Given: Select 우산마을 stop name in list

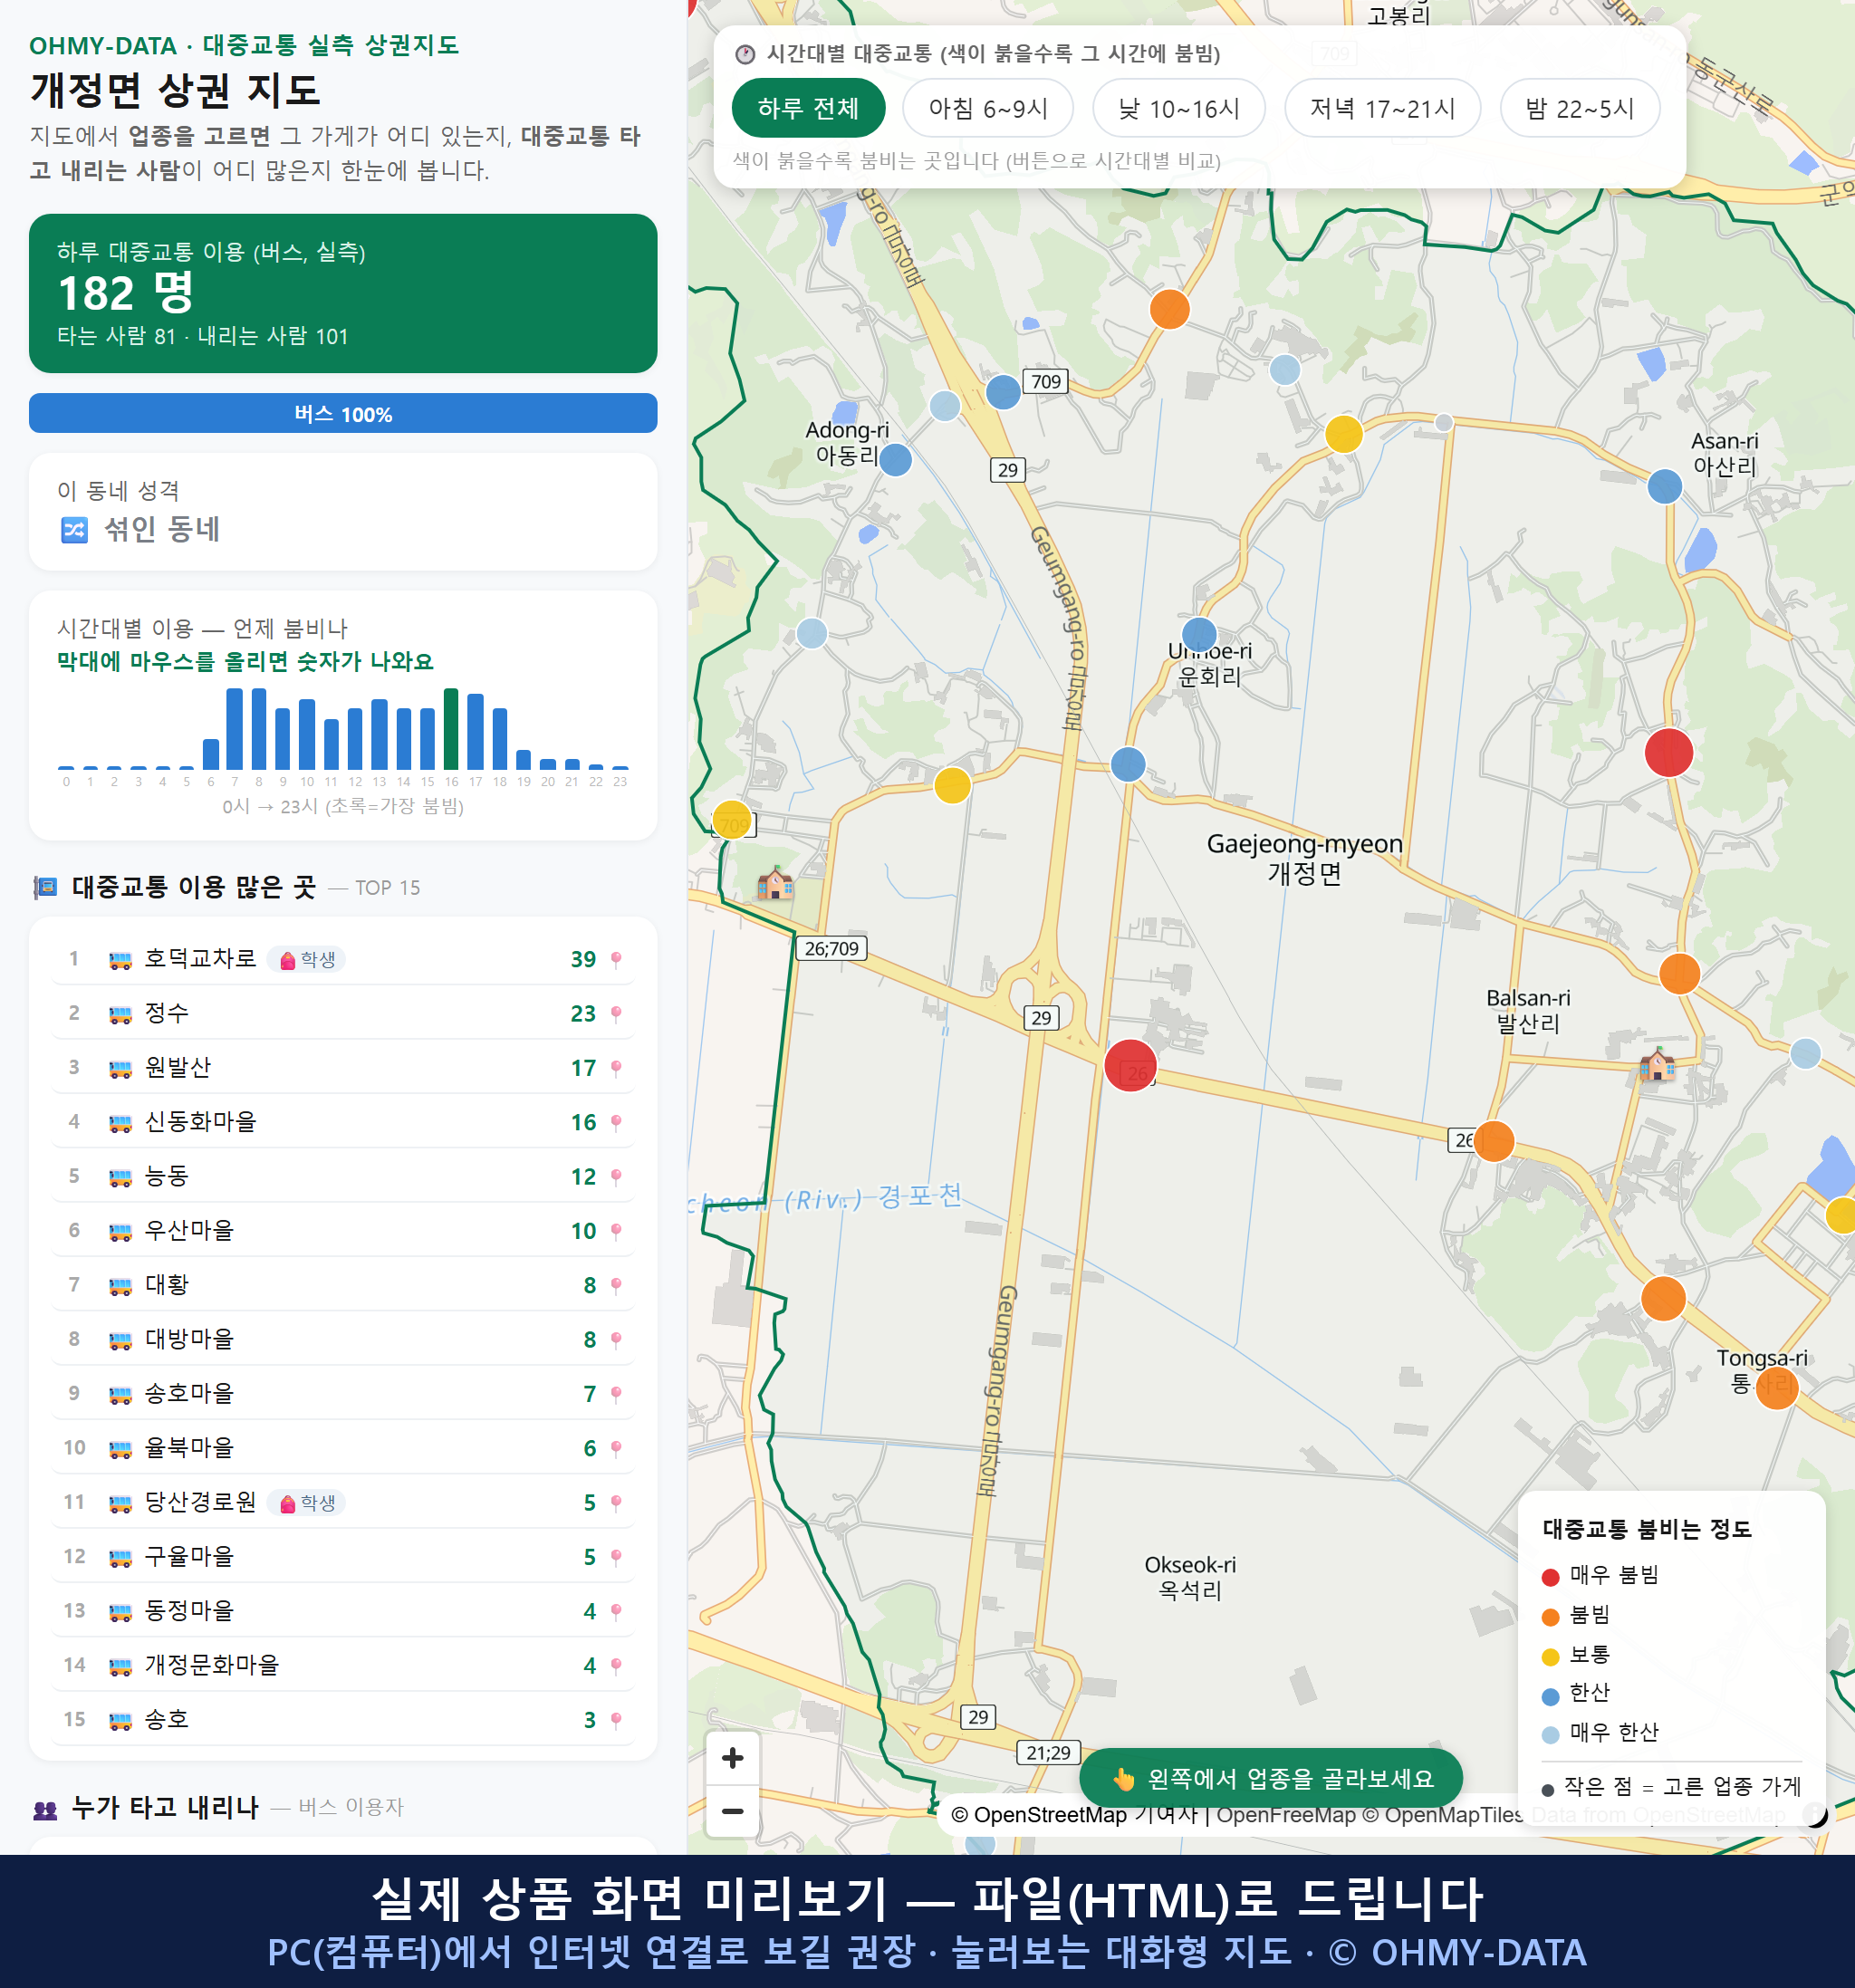Looking at the screenshot, I should pos(189,1230).
